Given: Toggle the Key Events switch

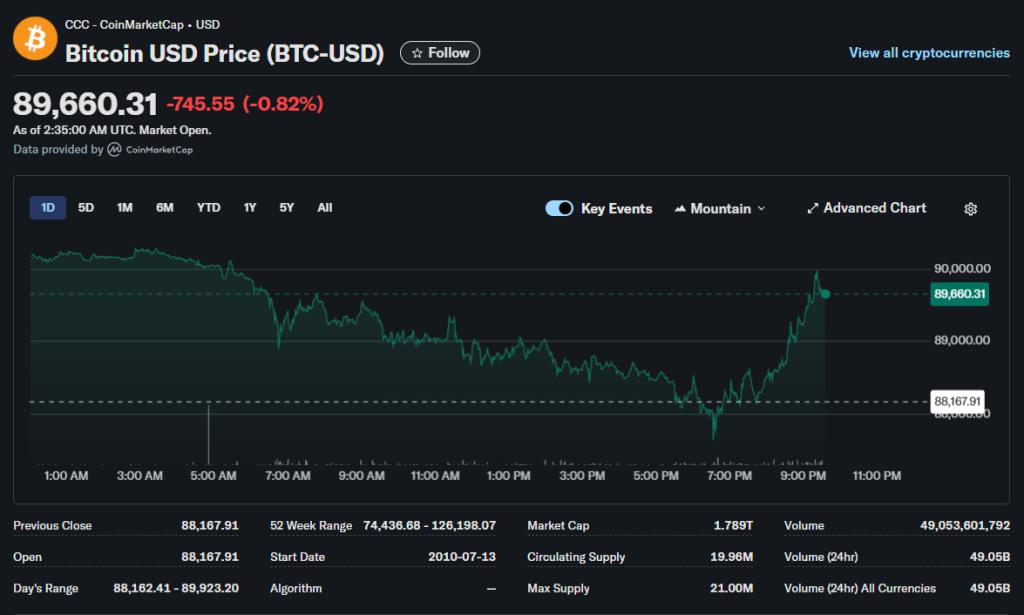Looking at the screenshot, I should 559,208.
